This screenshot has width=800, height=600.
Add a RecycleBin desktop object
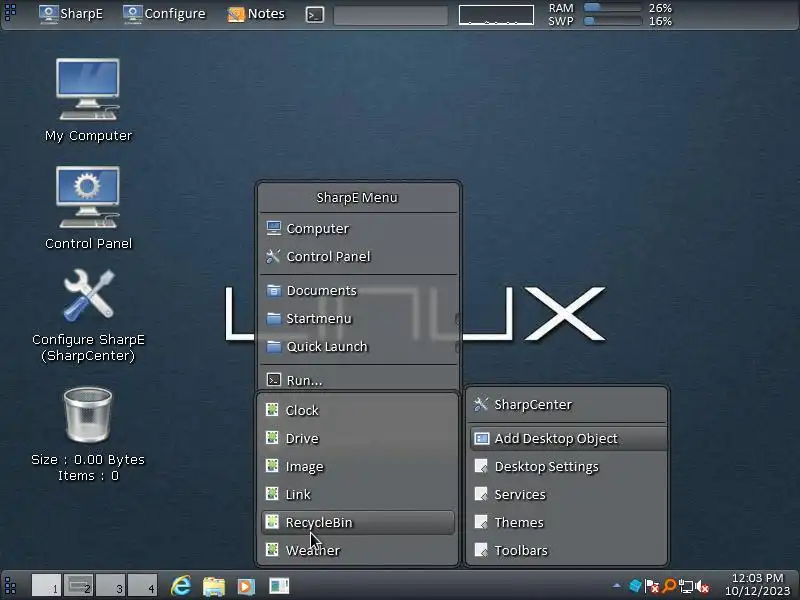coord(358,522)
